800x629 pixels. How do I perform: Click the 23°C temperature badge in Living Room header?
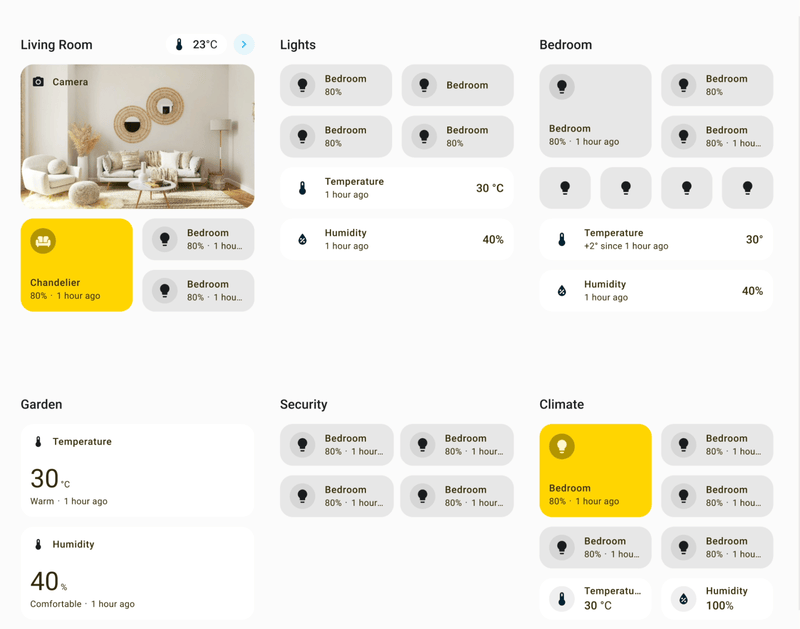194,43
